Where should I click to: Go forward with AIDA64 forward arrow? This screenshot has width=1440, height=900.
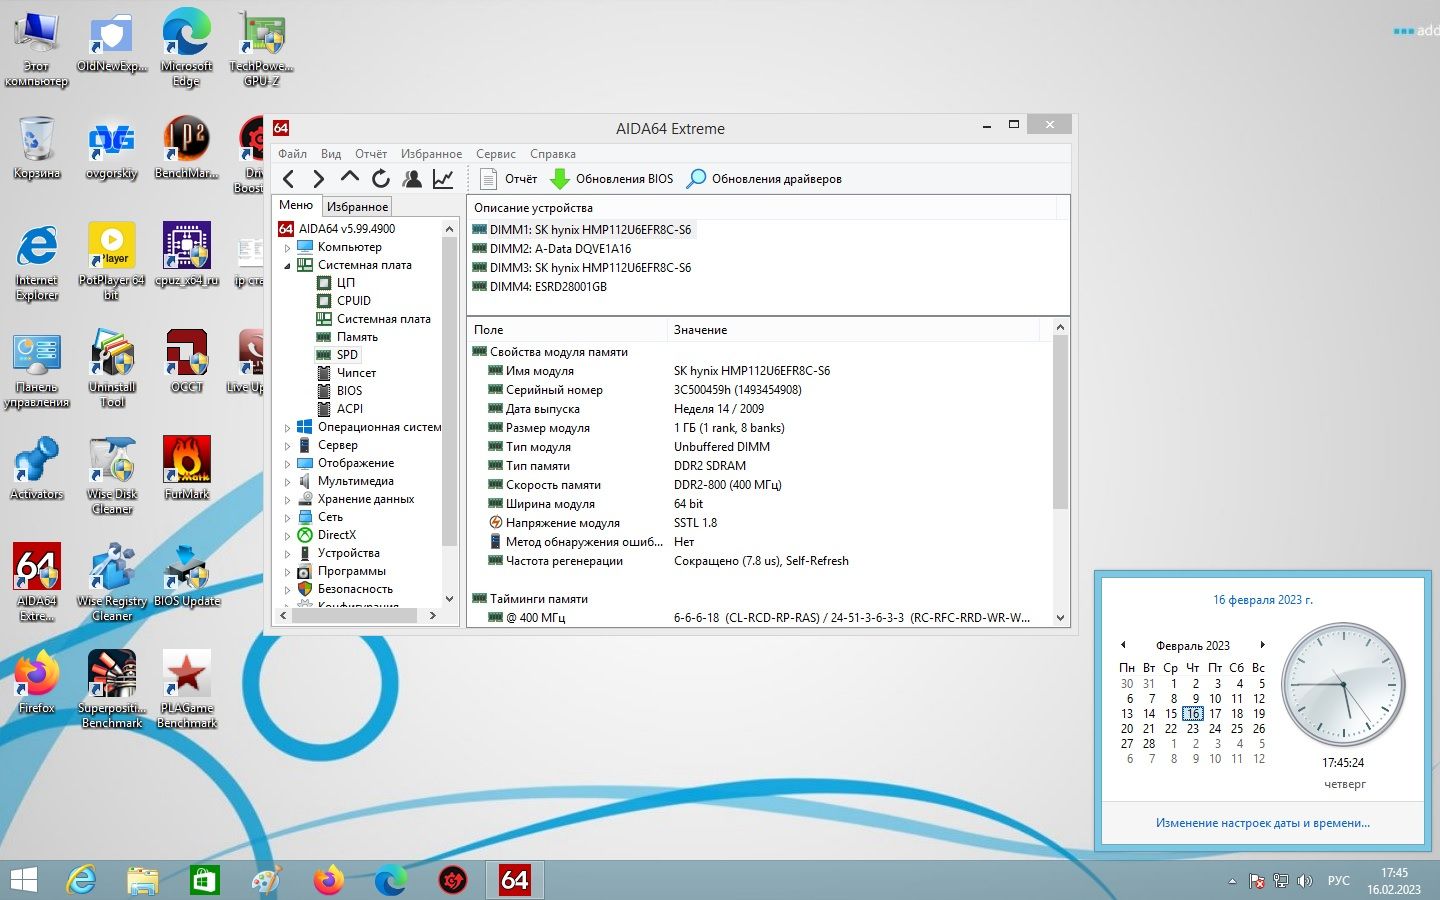[x=318, y=179]
